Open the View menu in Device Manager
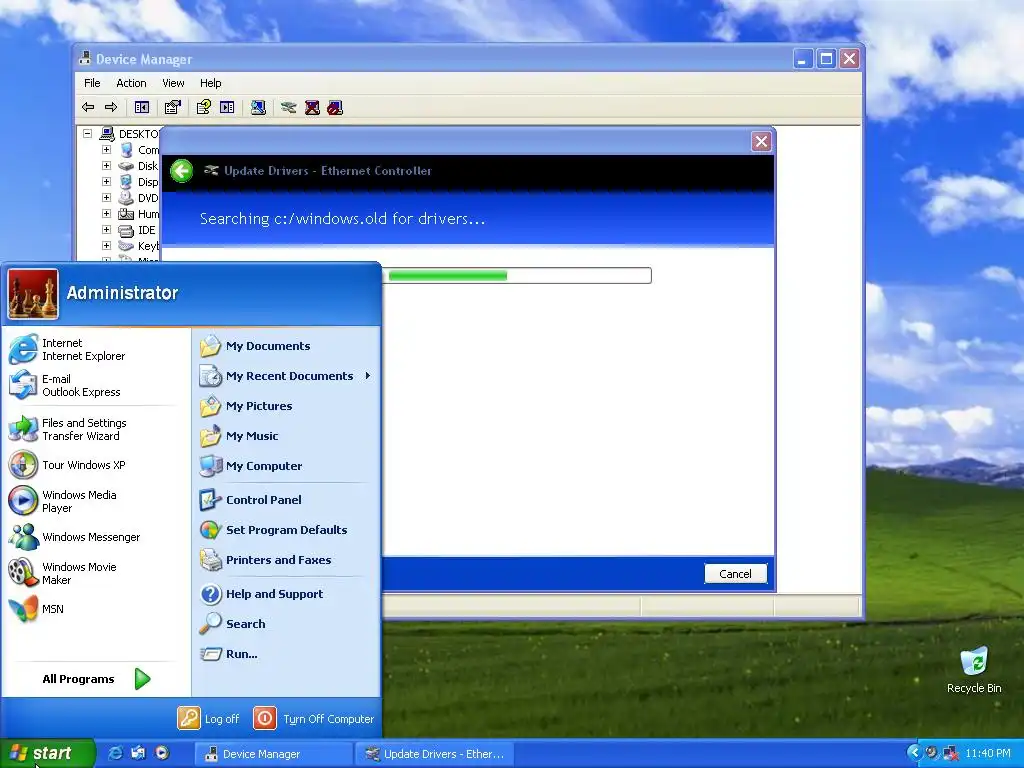Viewport: 1024px width, 768px height. (x=173, y=83)
